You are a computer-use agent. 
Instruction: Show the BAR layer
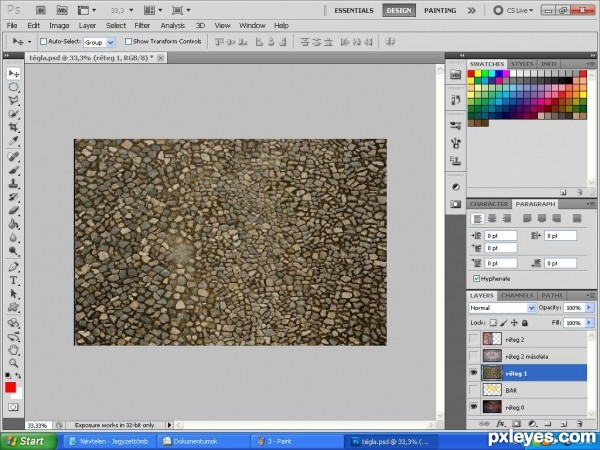474,390
